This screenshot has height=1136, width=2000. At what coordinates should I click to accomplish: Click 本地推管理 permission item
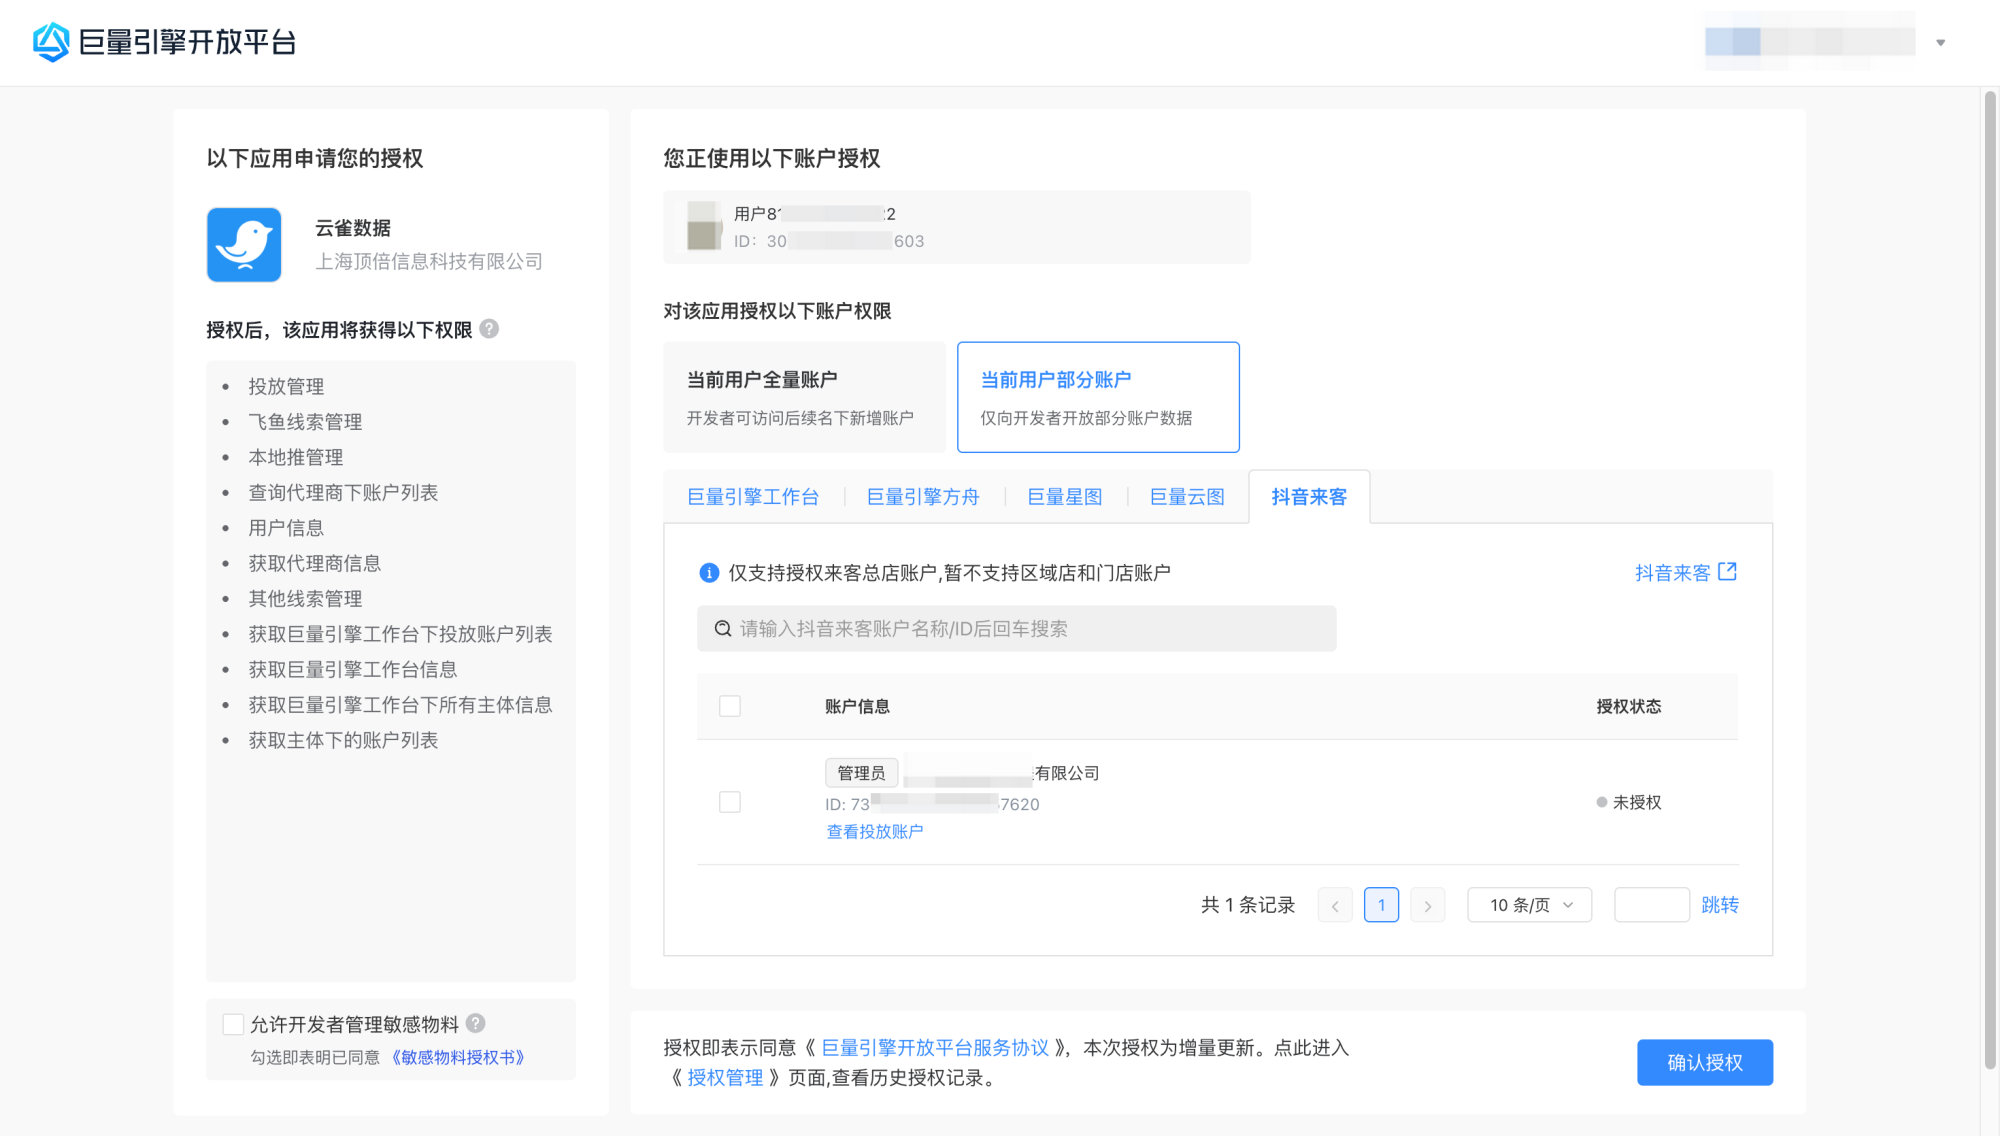click(x=296, y=457)
